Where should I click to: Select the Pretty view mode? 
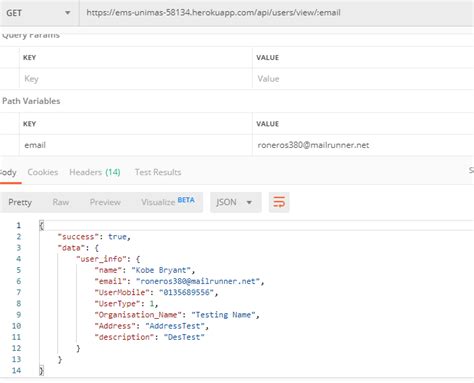[20, 202]
